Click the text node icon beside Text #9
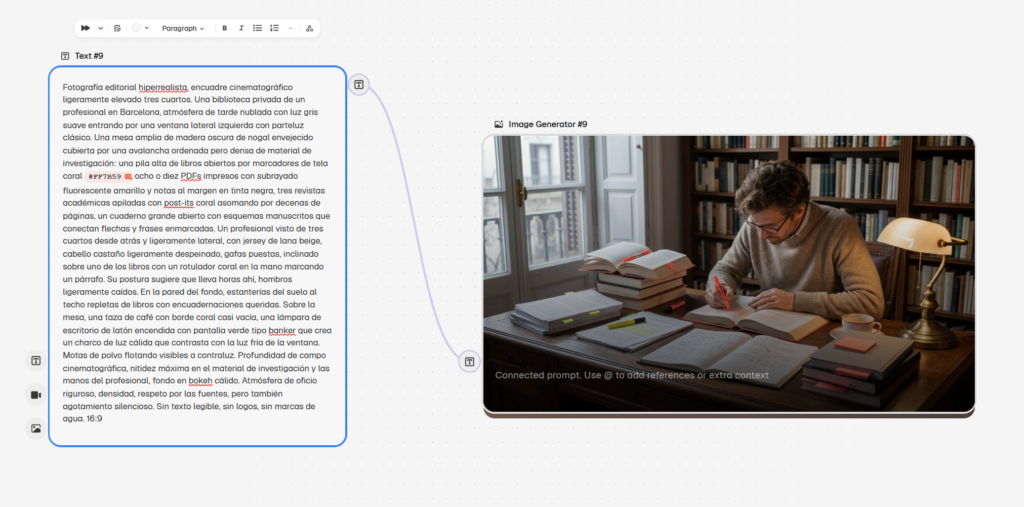1024x507 pixels. coord(65,56)
